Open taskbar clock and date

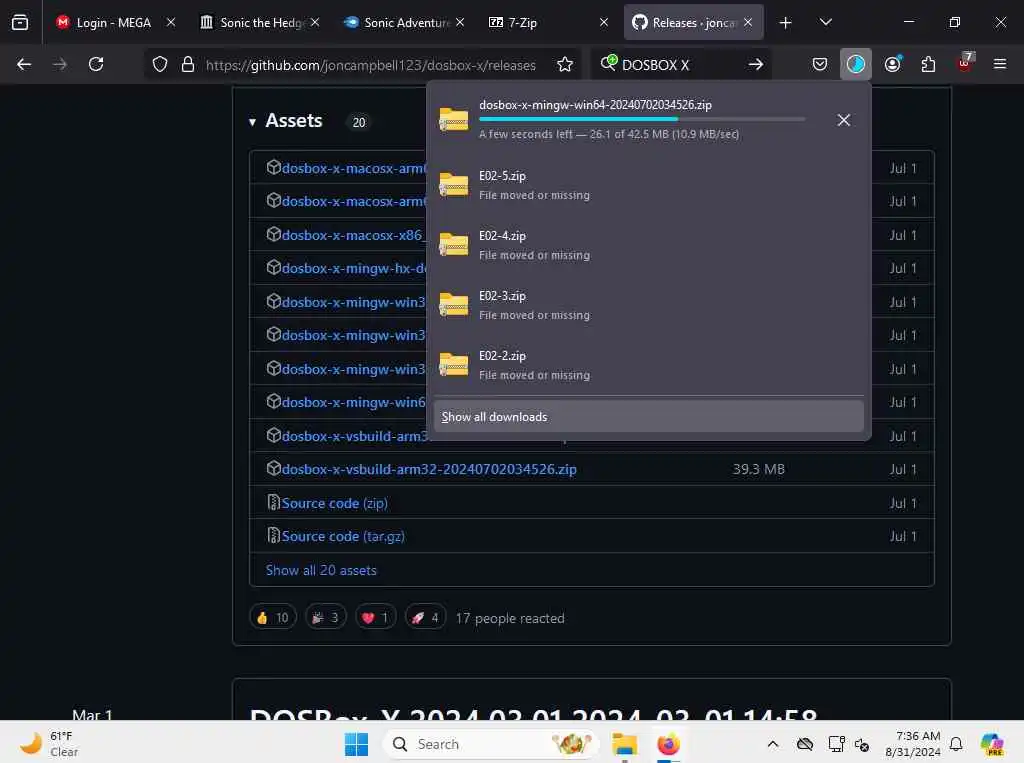[913, 744]
